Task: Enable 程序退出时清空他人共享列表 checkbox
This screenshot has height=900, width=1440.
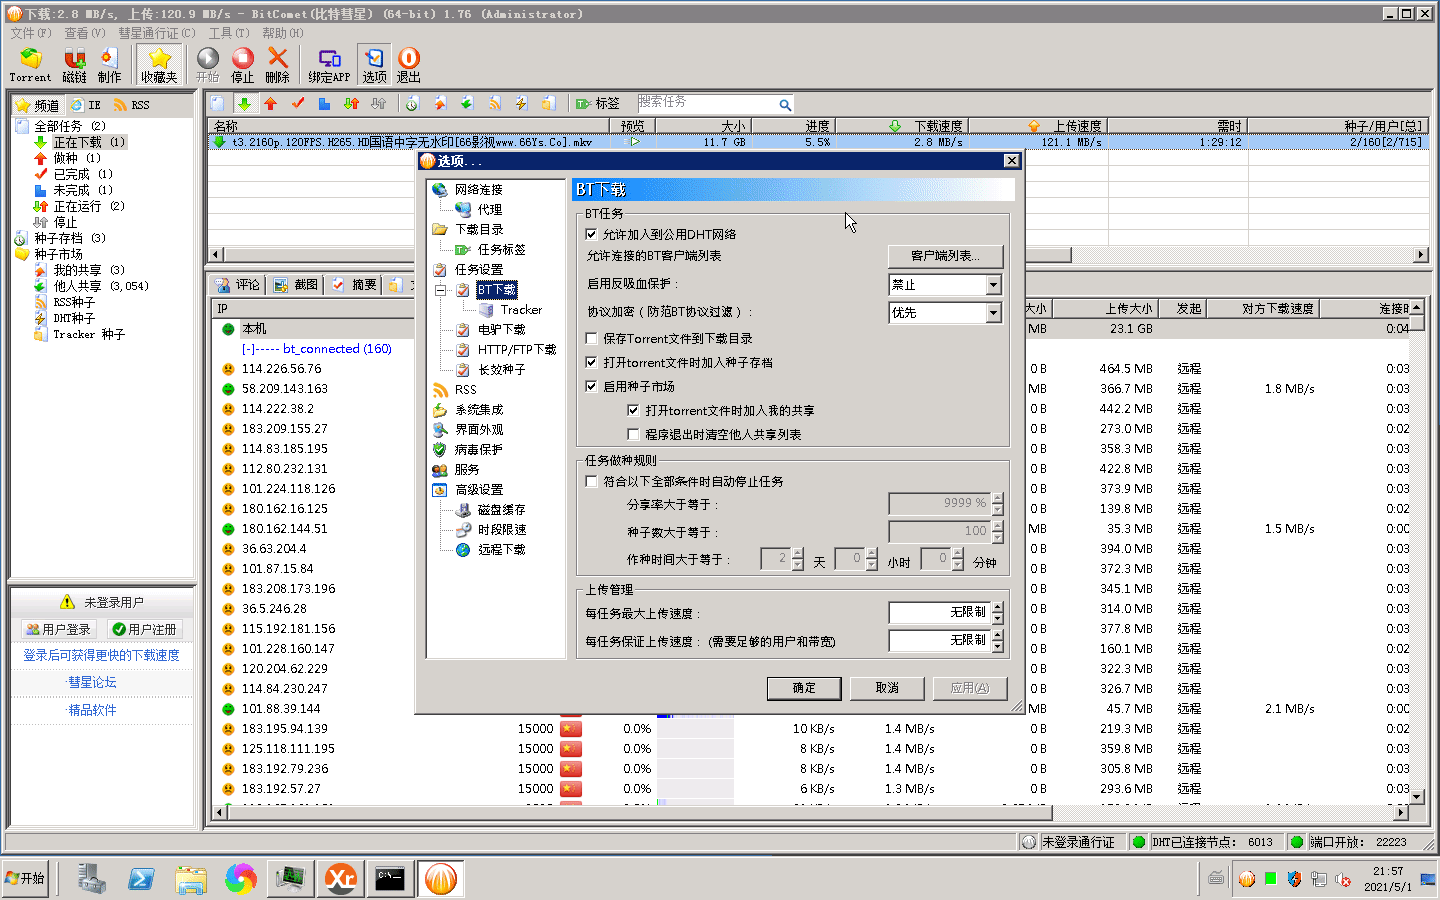Action: click(x=633, y=434)
